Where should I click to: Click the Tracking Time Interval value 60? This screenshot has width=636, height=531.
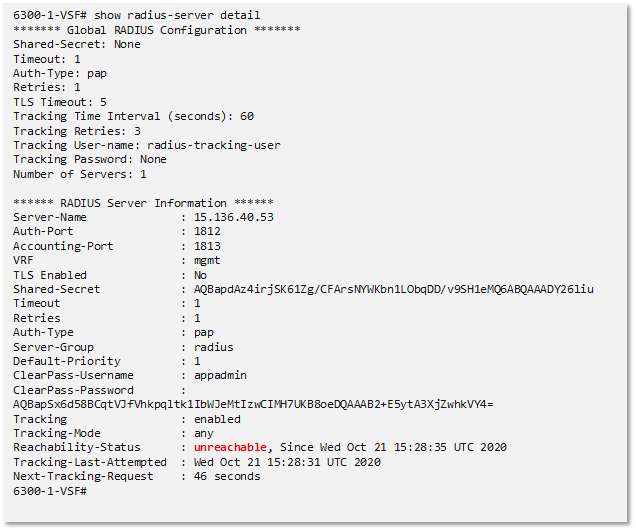(x=247, y=116)
